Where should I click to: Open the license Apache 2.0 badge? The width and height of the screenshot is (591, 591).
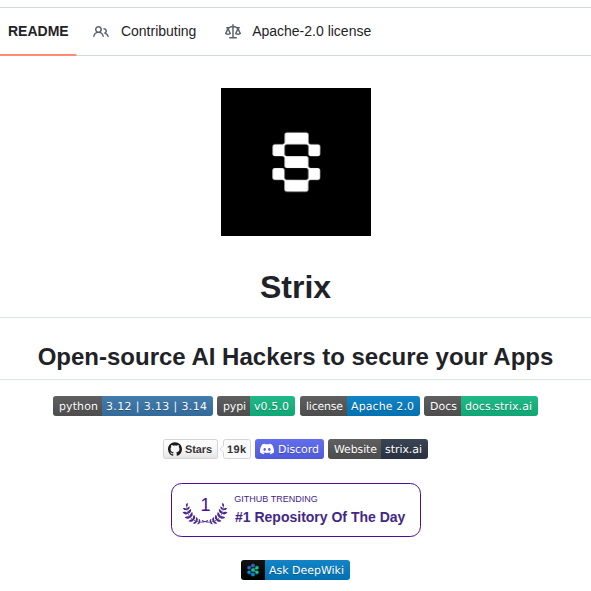click(x=360, y=406)
